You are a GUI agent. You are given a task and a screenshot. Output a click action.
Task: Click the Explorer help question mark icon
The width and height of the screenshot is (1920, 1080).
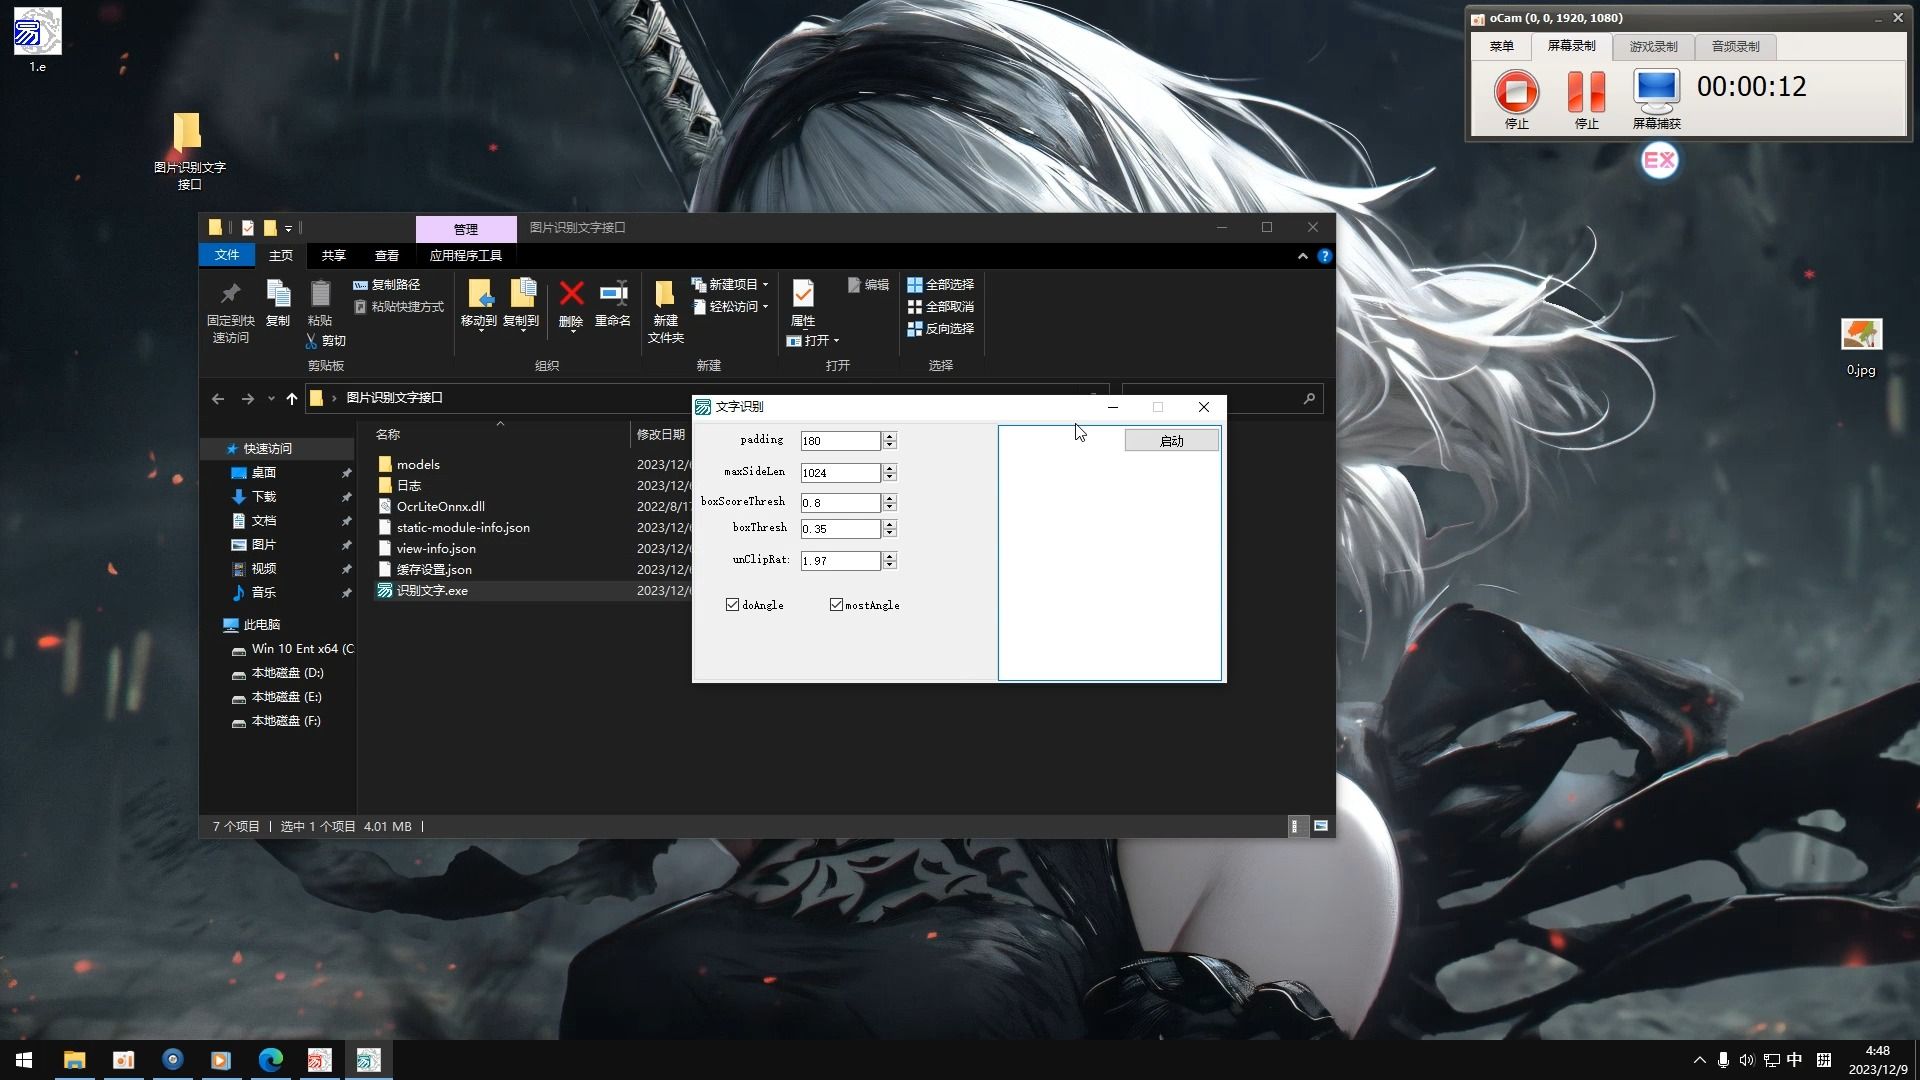pos(1324,256)
